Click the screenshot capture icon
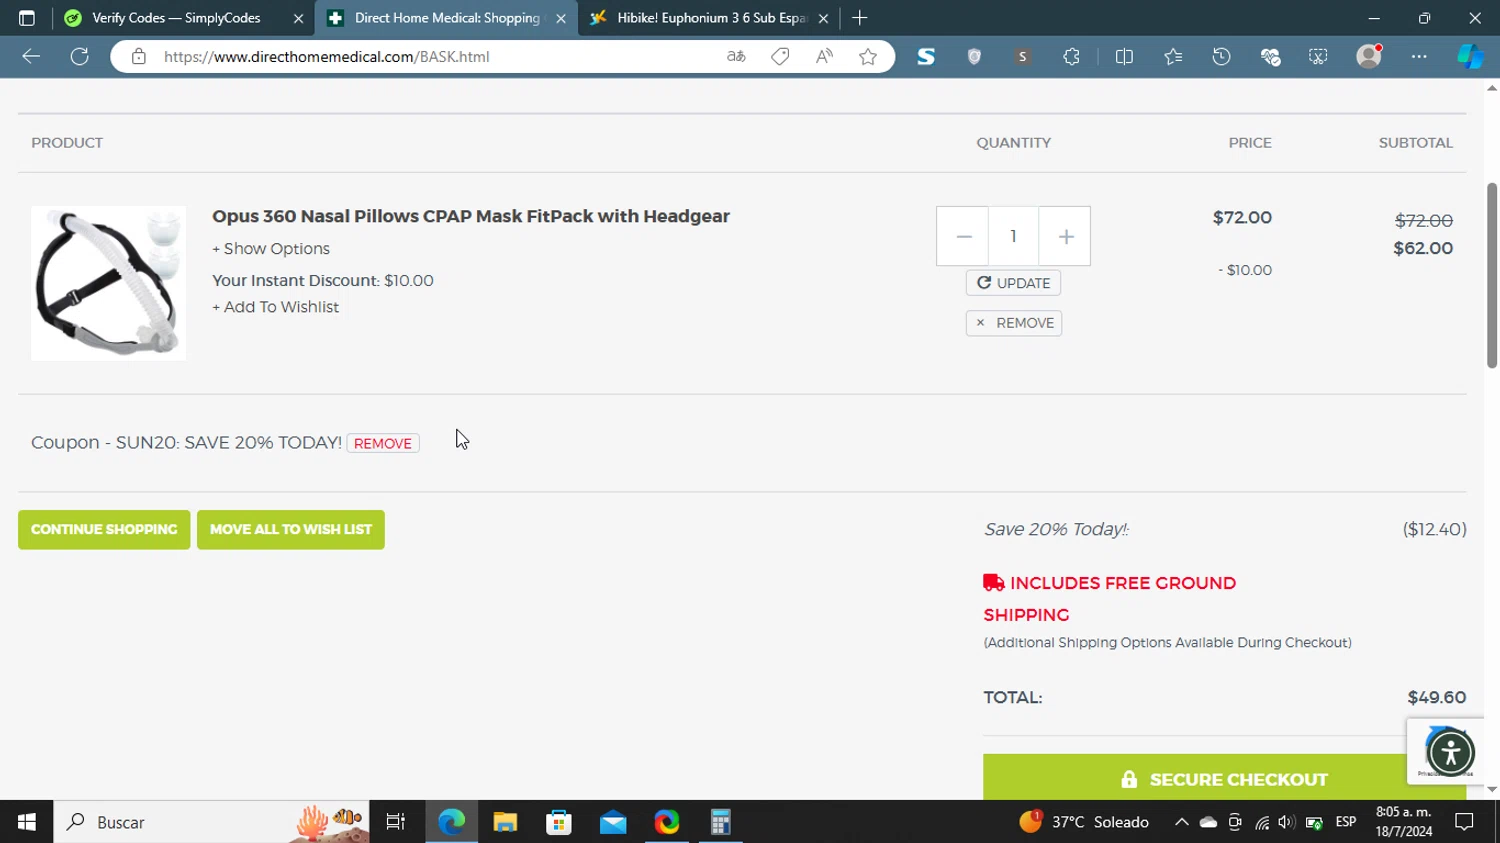 click(1319, 57)
